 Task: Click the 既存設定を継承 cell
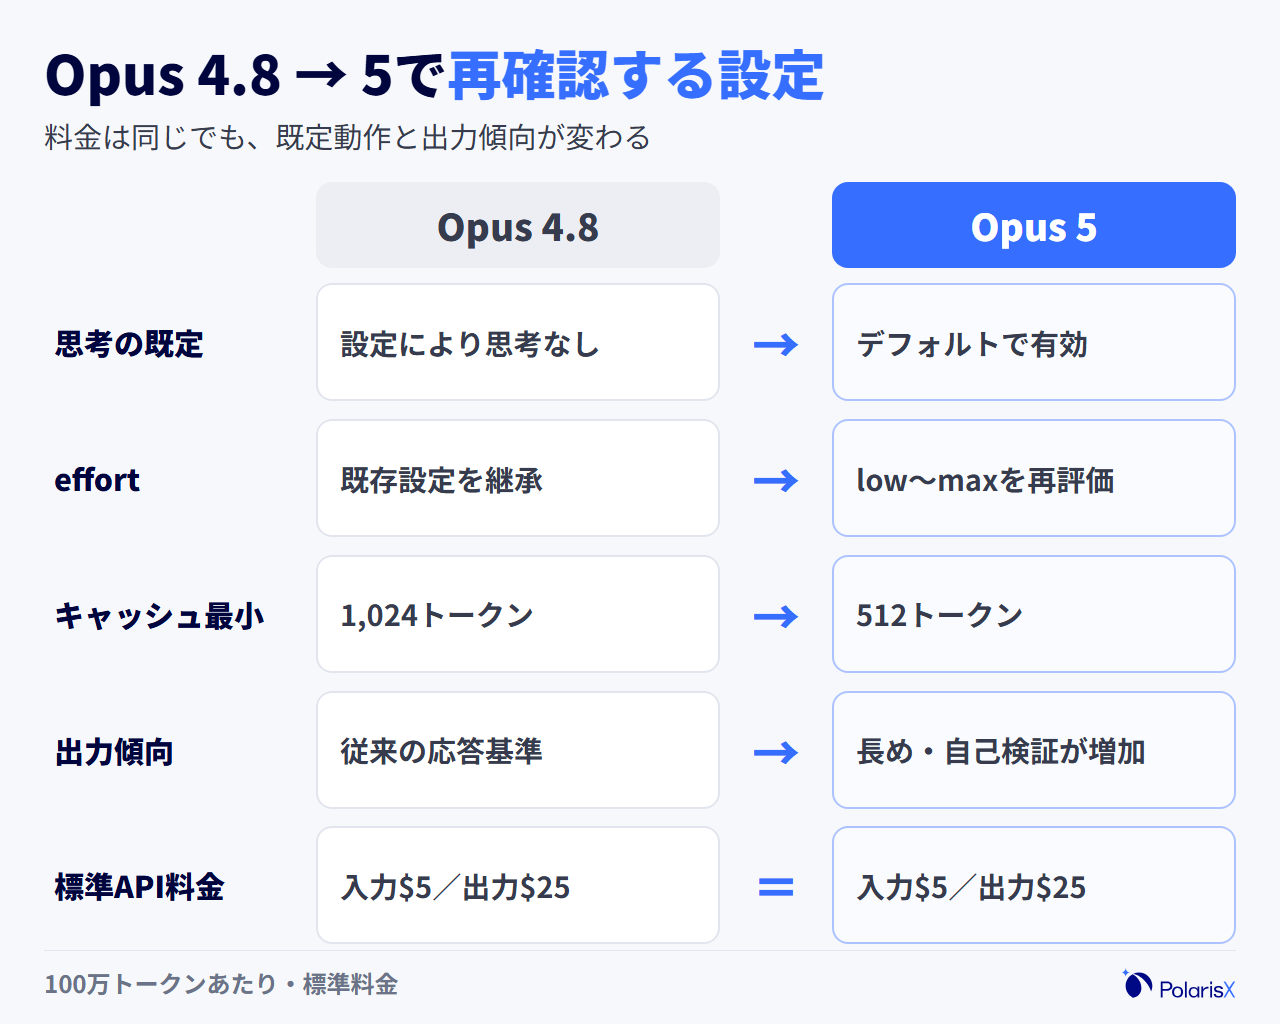[518, 478]
